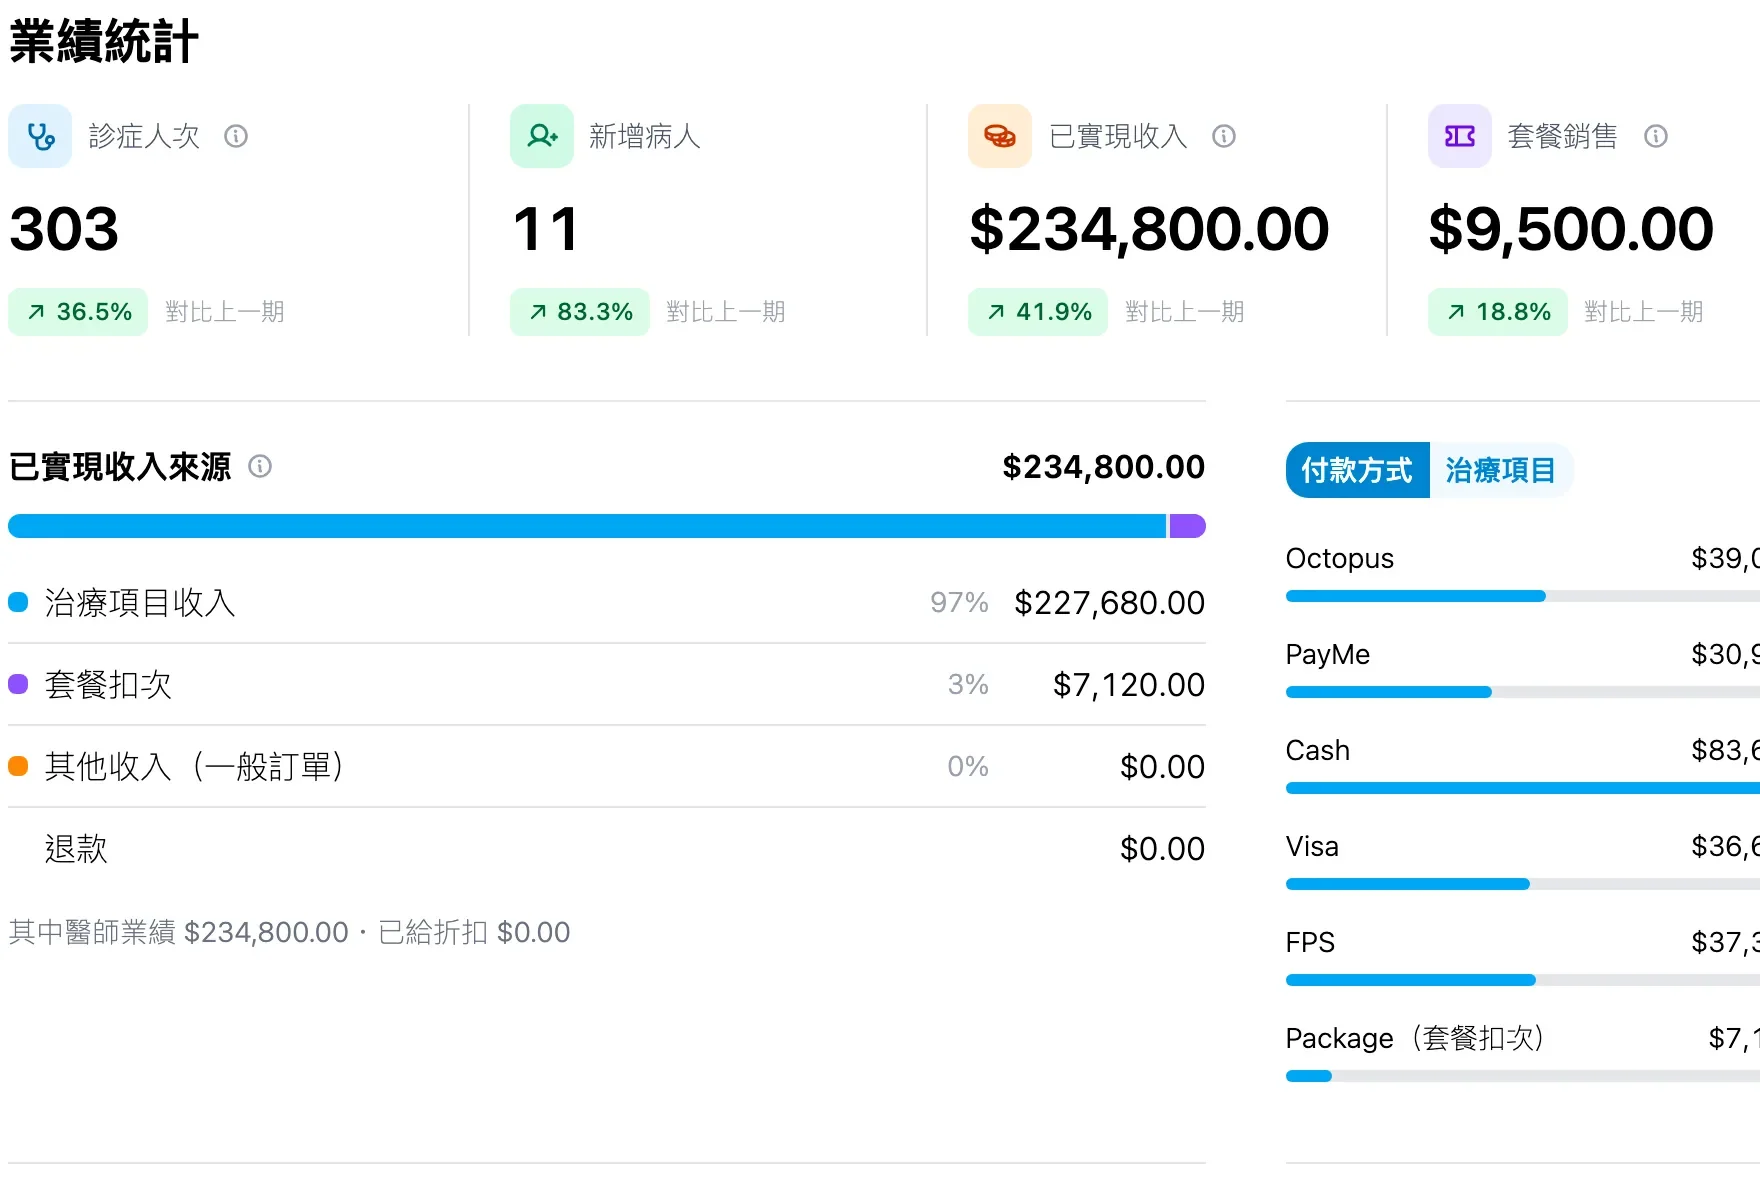The height and width of the screenshot is (1180, 1760).
Task: Click the orange dot beside 其他收入
Action: coord(18,766)
